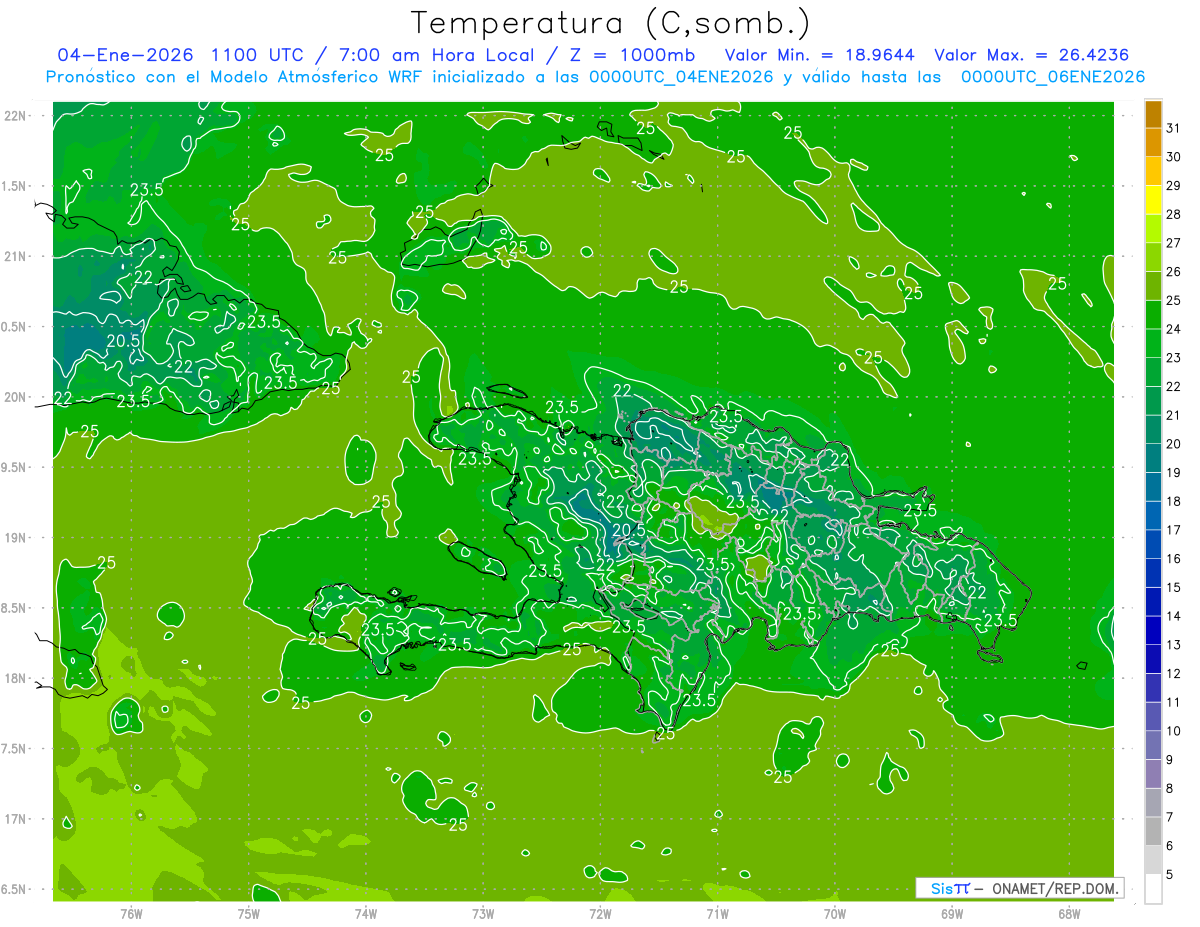Click the legend value '18' on the color scale

(x=1173, y=502)
